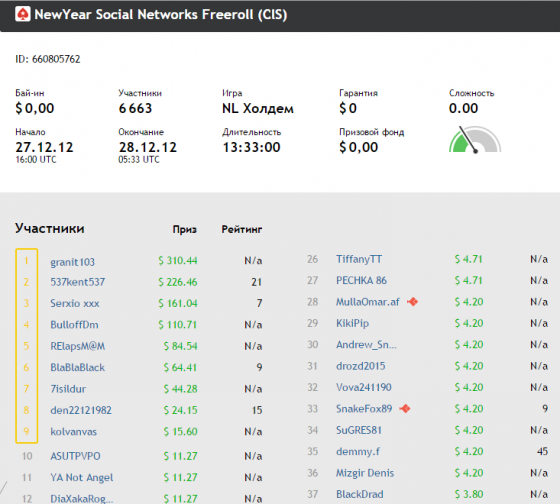Open player granit103 profile
This screenshot has height=504, width=560.
coord(72,262)
